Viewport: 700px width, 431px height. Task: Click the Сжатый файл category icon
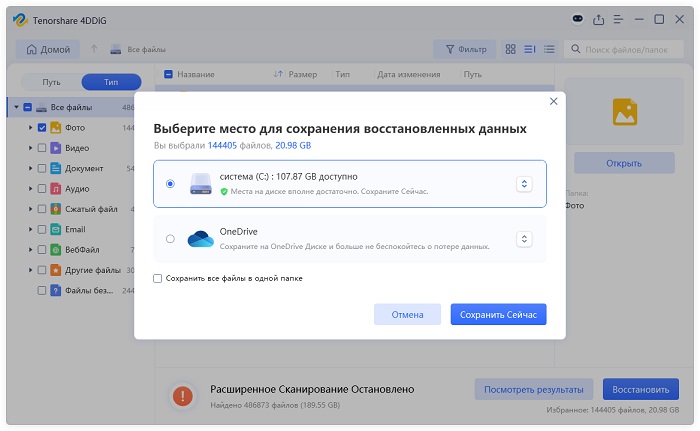click(55, 209)
